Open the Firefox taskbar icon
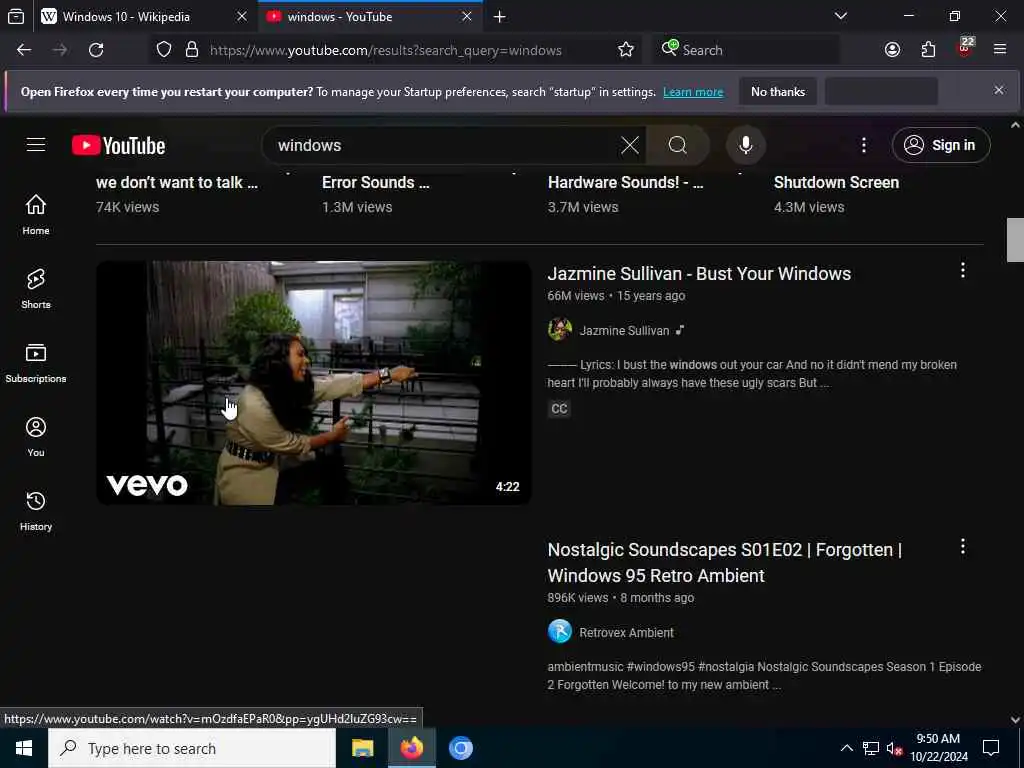This screenshot has height=768, width=1024. point(411,748)
